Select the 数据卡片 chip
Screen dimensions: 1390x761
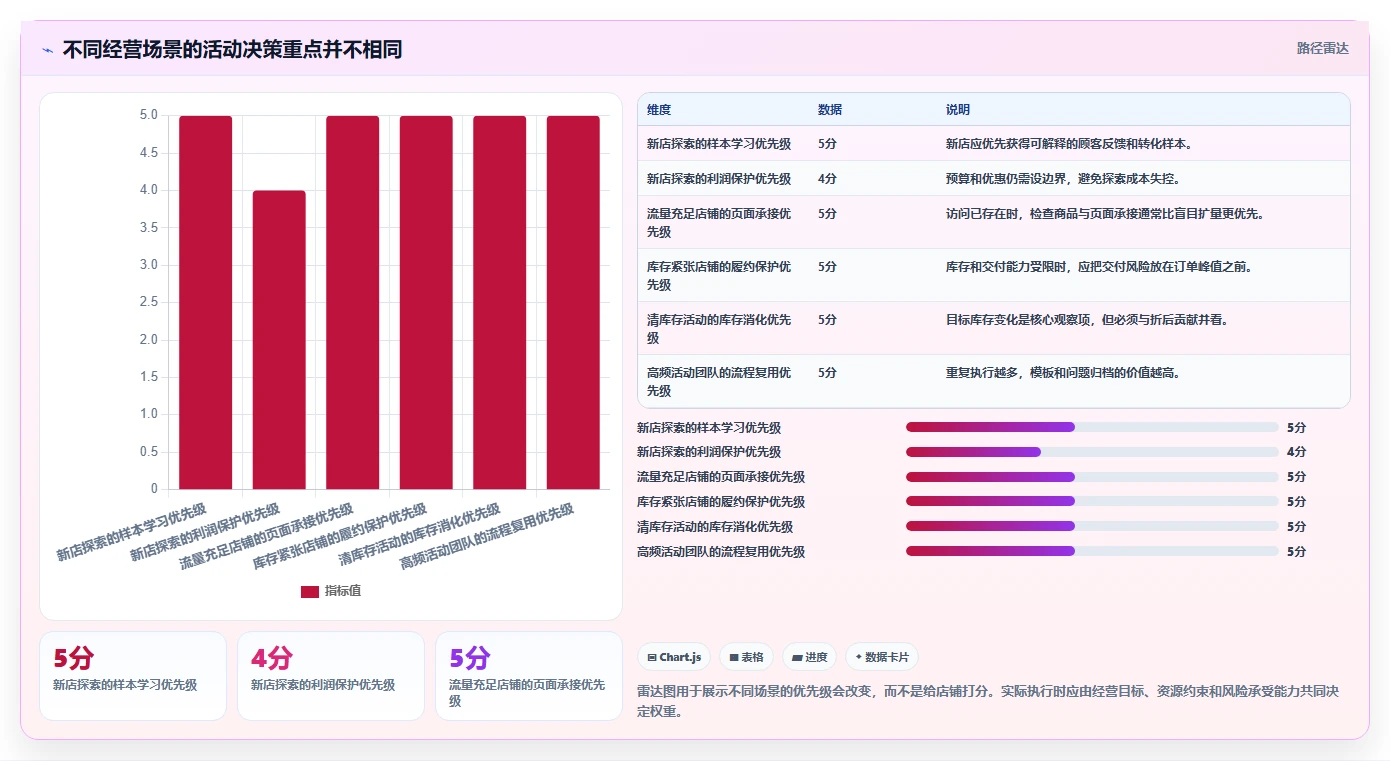click(x=882, y=657)
